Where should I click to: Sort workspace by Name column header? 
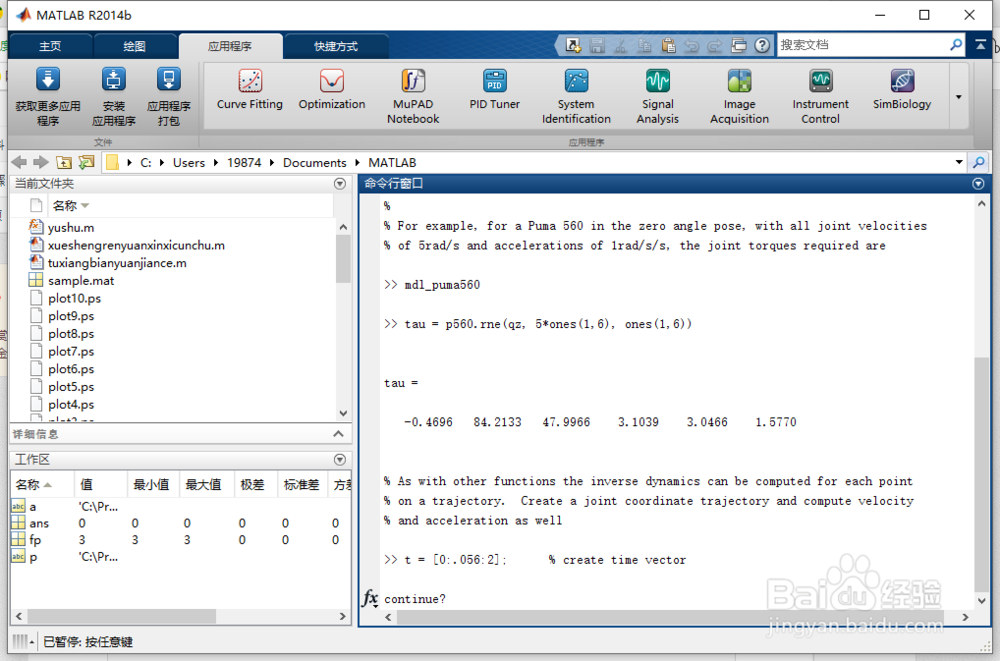(x=42, y=485)
